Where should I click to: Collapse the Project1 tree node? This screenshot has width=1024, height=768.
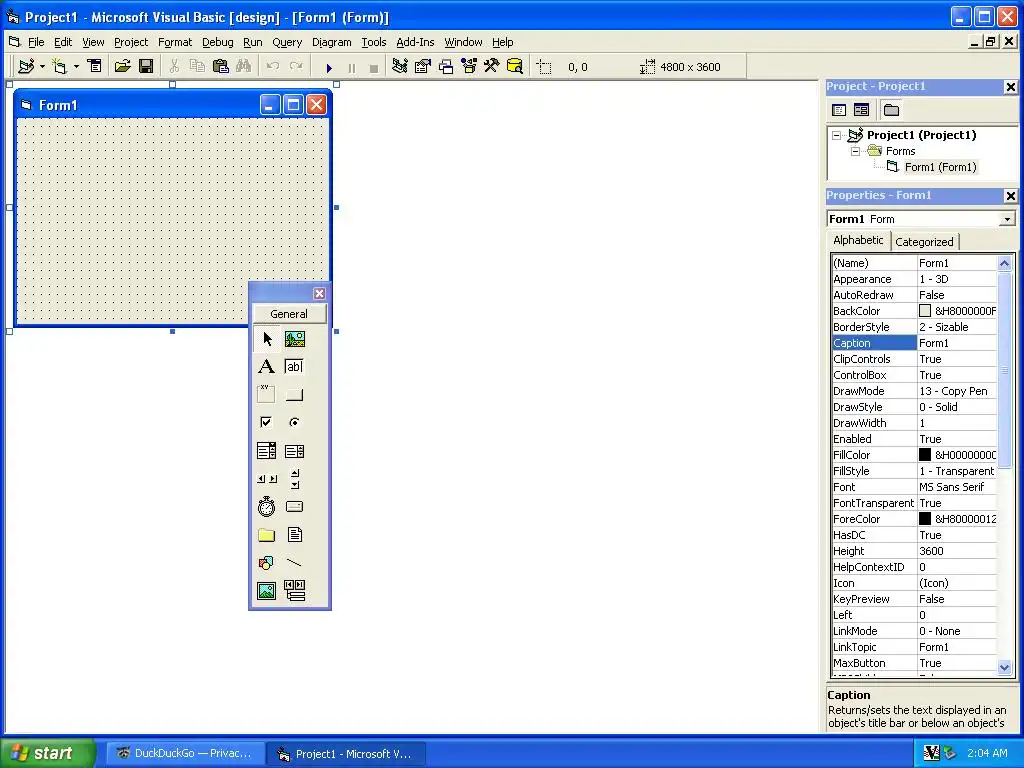tap(836, 135)
